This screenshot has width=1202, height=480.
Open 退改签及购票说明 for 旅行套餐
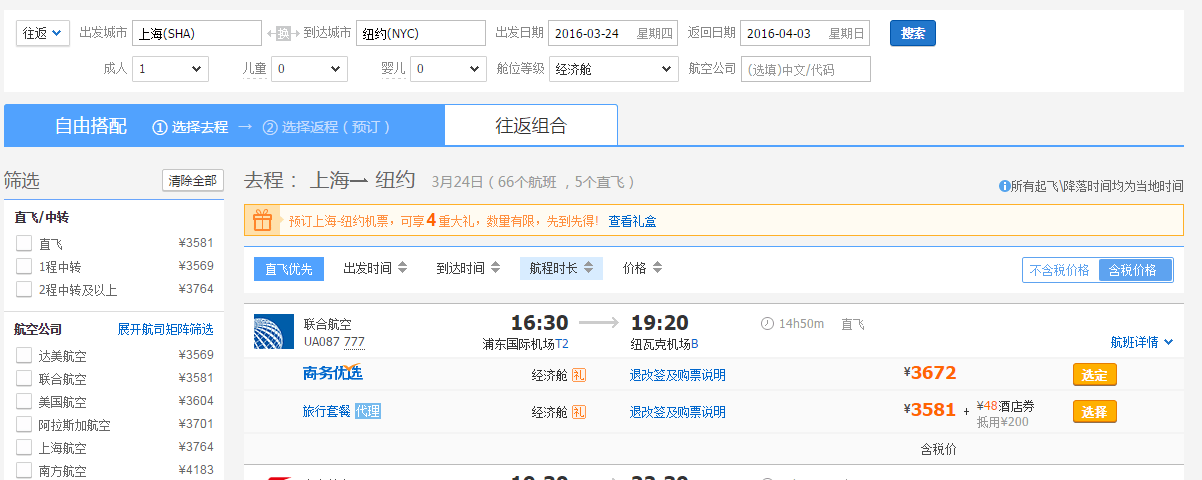point(678,412)
